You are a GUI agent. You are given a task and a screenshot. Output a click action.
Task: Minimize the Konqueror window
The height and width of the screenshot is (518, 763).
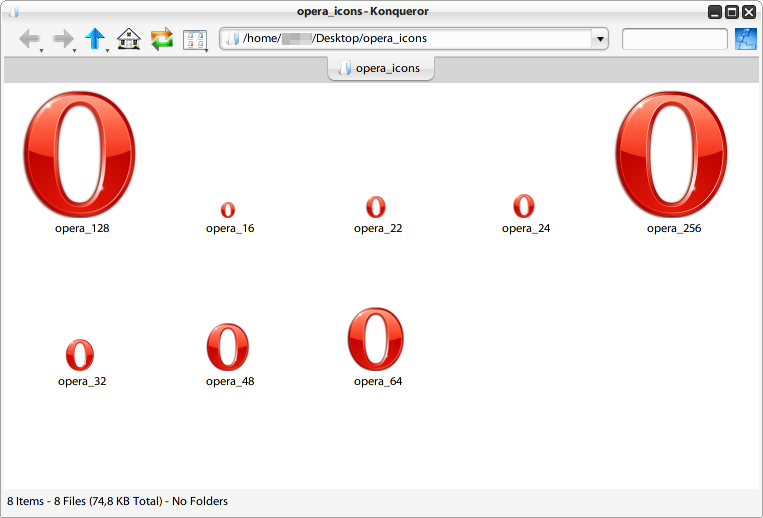tap(715, 12)
